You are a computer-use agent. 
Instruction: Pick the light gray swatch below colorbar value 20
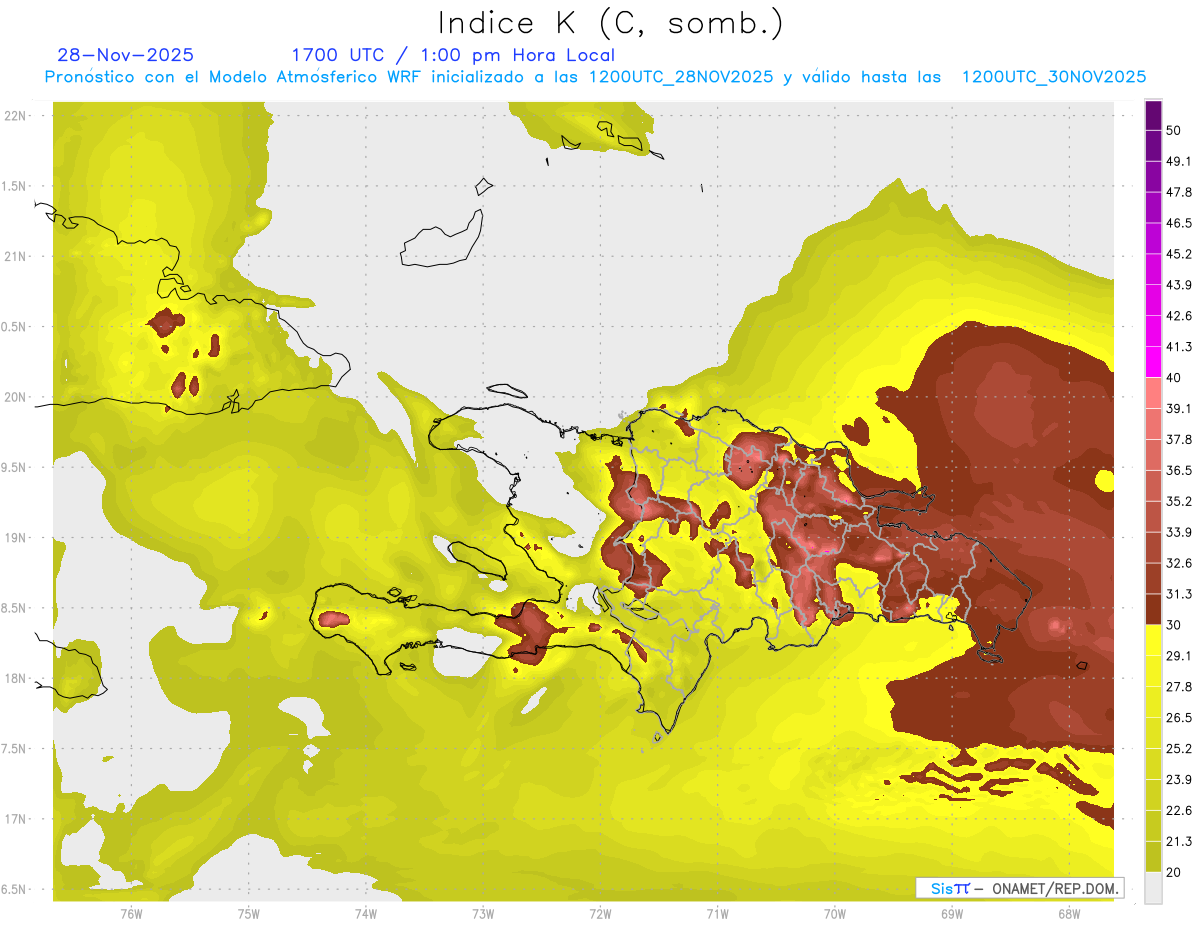(1153, 887)
